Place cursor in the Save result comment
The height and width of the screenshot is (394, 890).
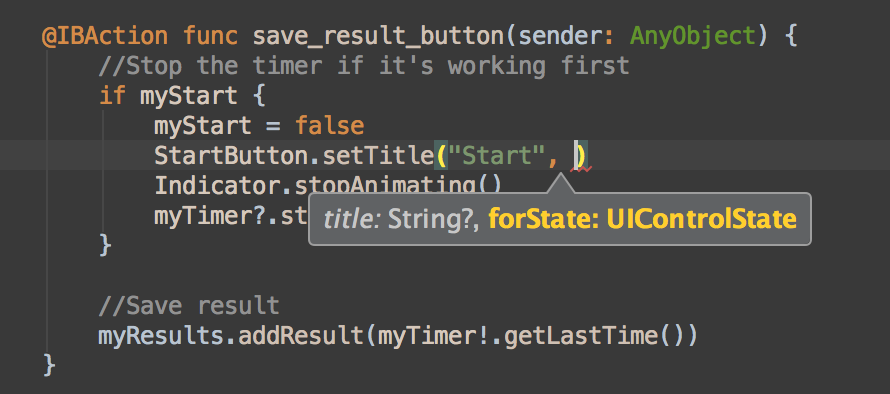click(x=189, y=305)
